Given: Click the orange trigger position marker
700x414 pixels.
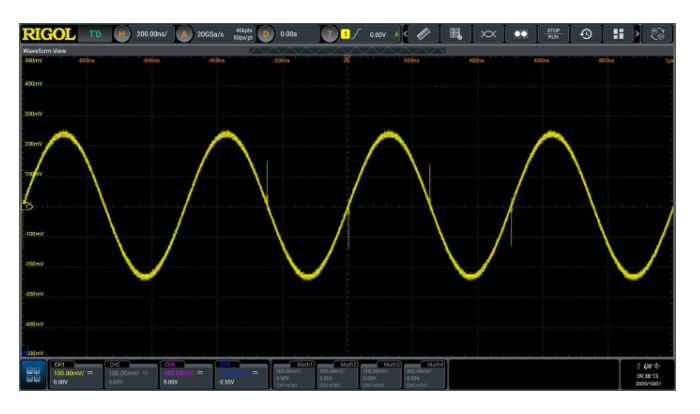Looking at the screenshot, I should click(x=347, y=59).
